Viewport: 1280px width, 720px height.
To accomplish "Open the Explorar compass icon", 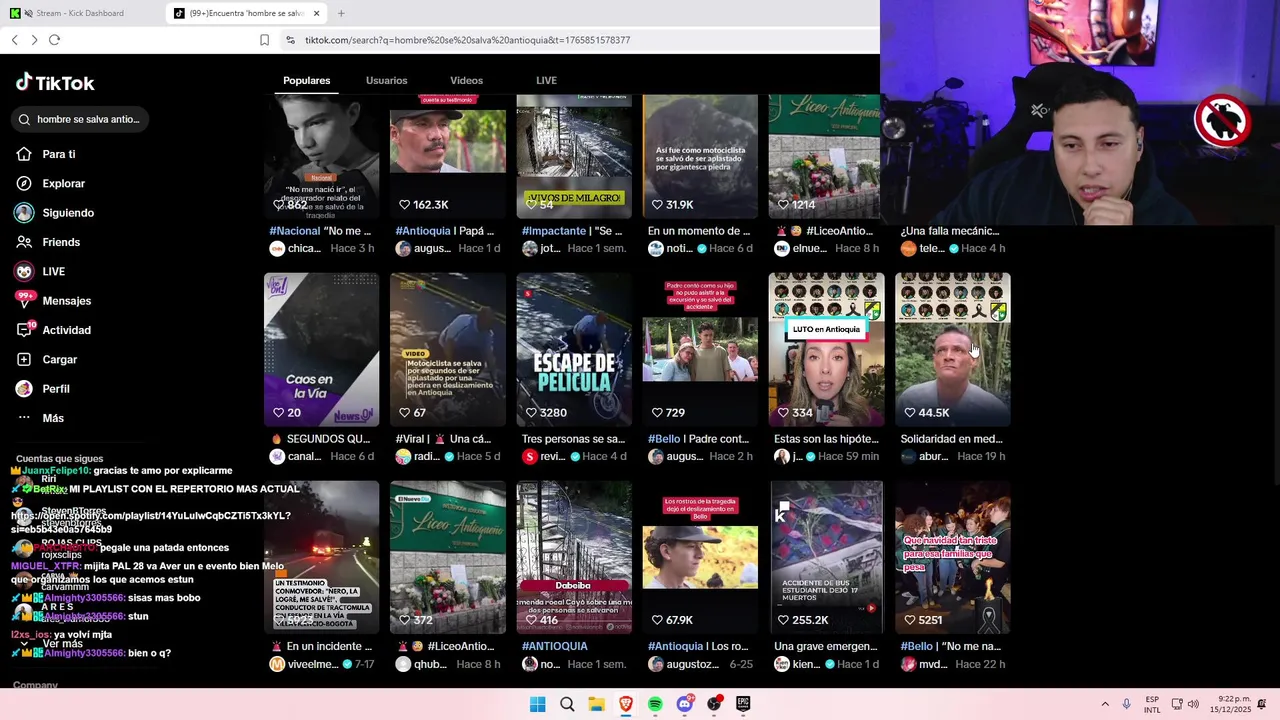I will tap(24, 183).
